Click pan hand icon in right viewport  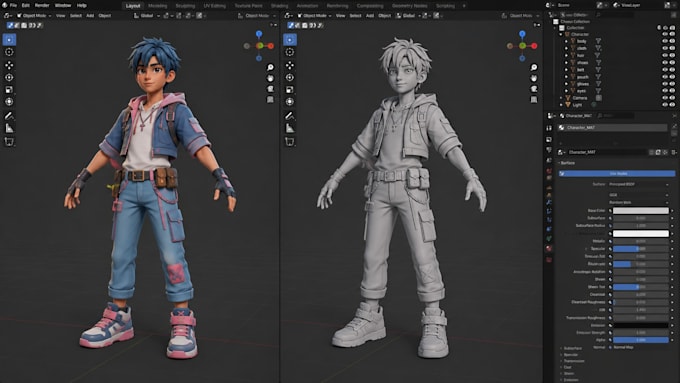pos(534,78)
